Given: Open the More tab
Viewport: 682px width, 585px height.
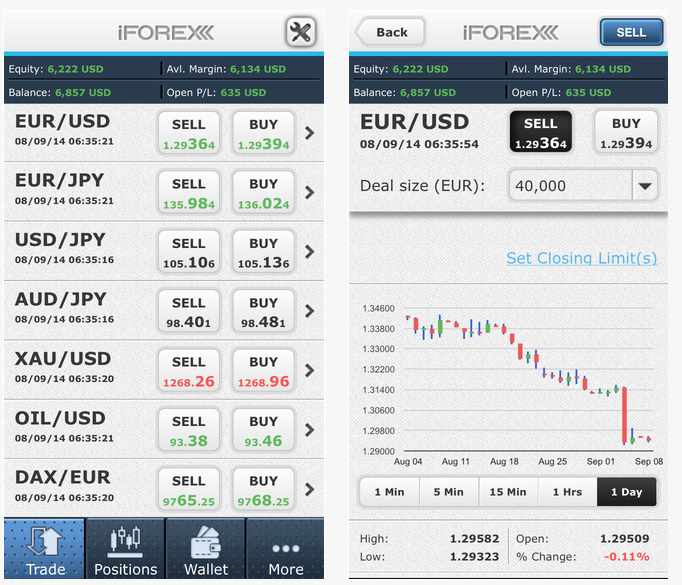Looking at the screenshot, I should click(285, 548).
